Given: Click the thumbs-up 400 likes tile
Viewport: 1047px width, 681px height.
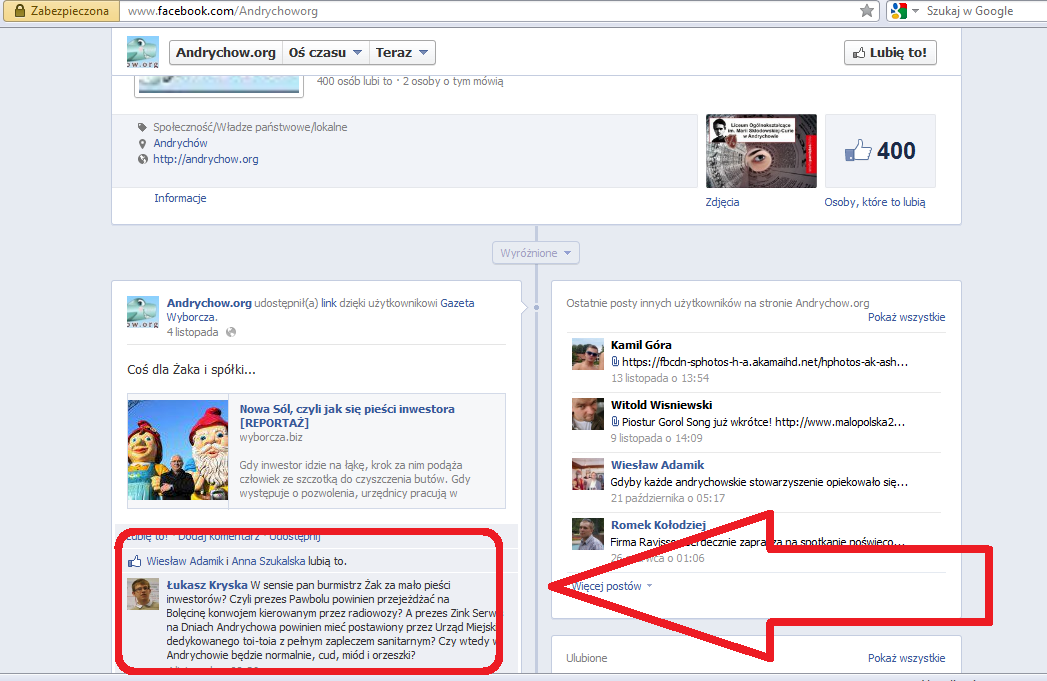Looking at the screenshot, I should (x=880, y=151).
